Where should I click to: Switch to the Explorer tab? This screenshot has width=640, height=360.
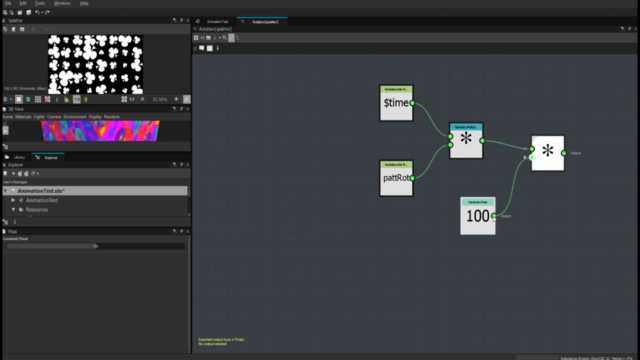pyautogui.click(x=48, y=157)
